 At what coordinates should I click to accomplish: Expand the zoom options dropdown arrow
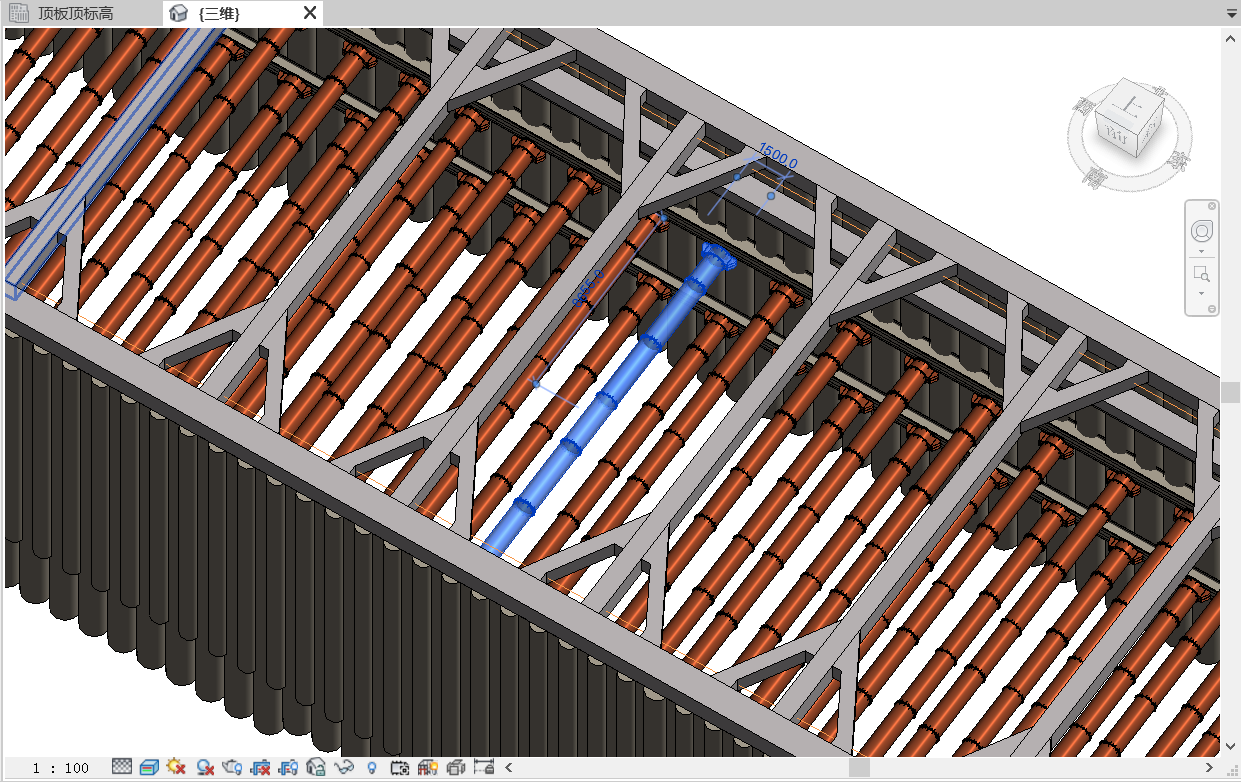pos(1202,293)
